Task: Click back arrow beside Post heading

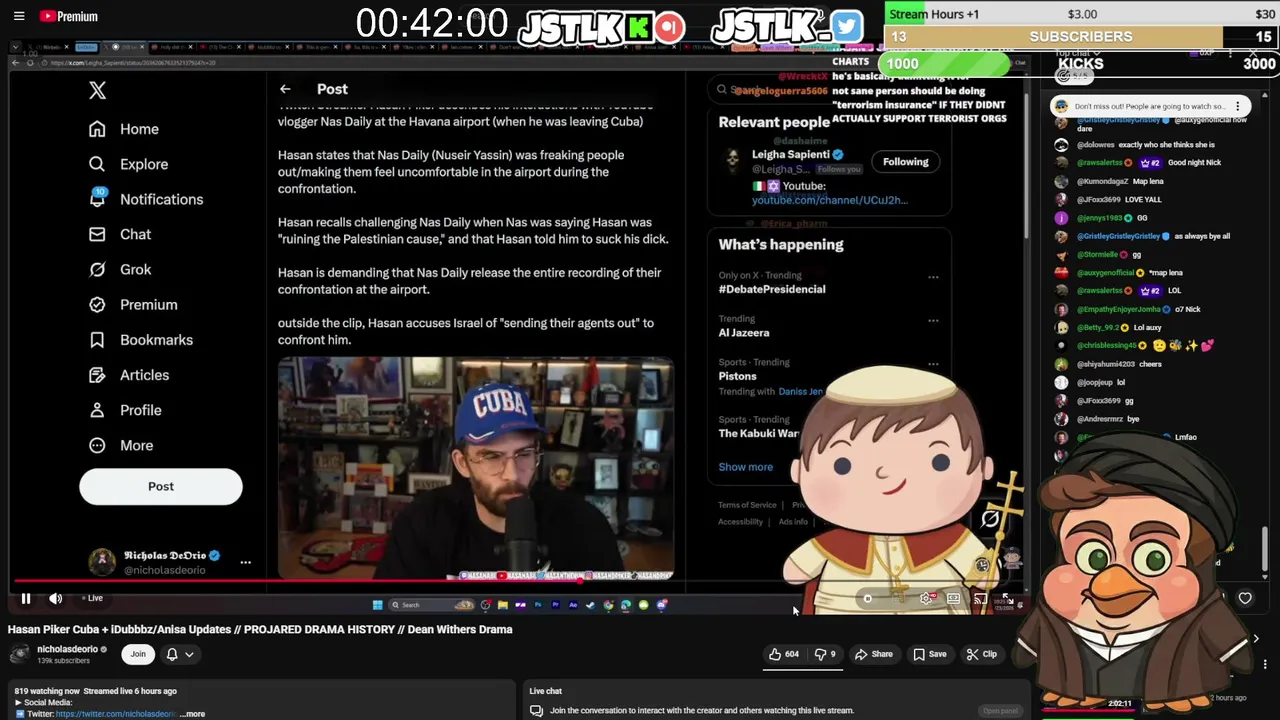Action: coord(285,89)
